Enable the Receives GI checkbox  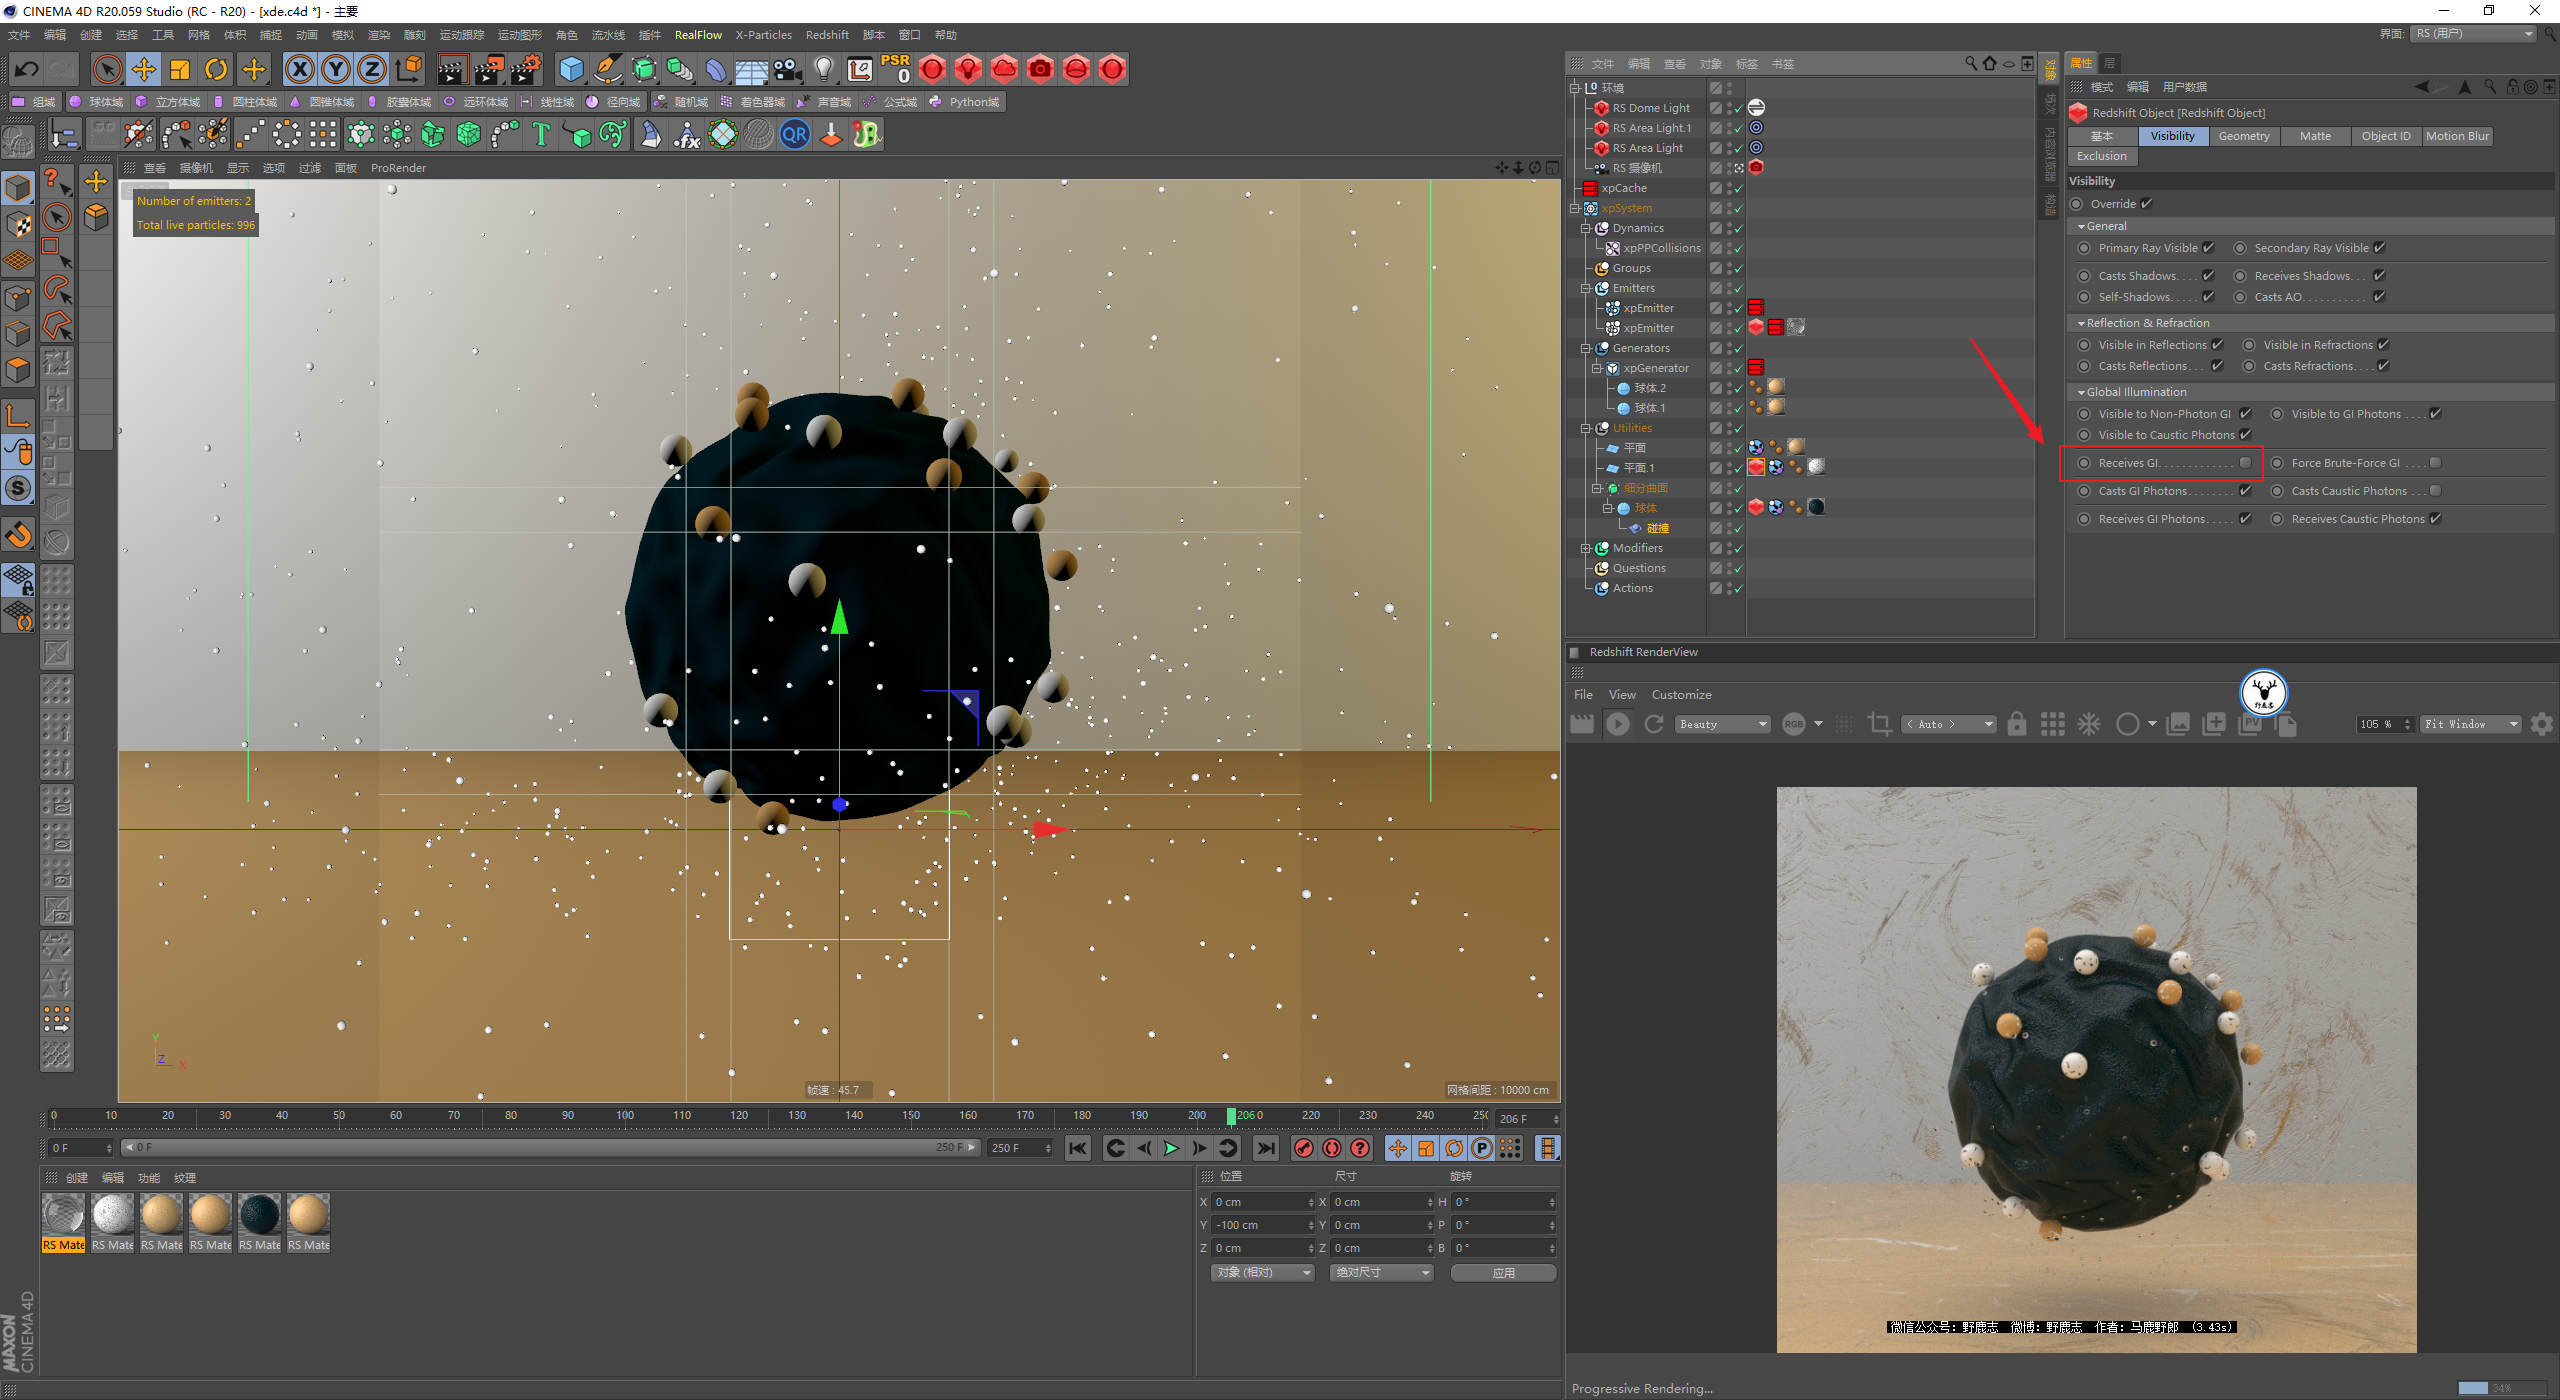2245,463
